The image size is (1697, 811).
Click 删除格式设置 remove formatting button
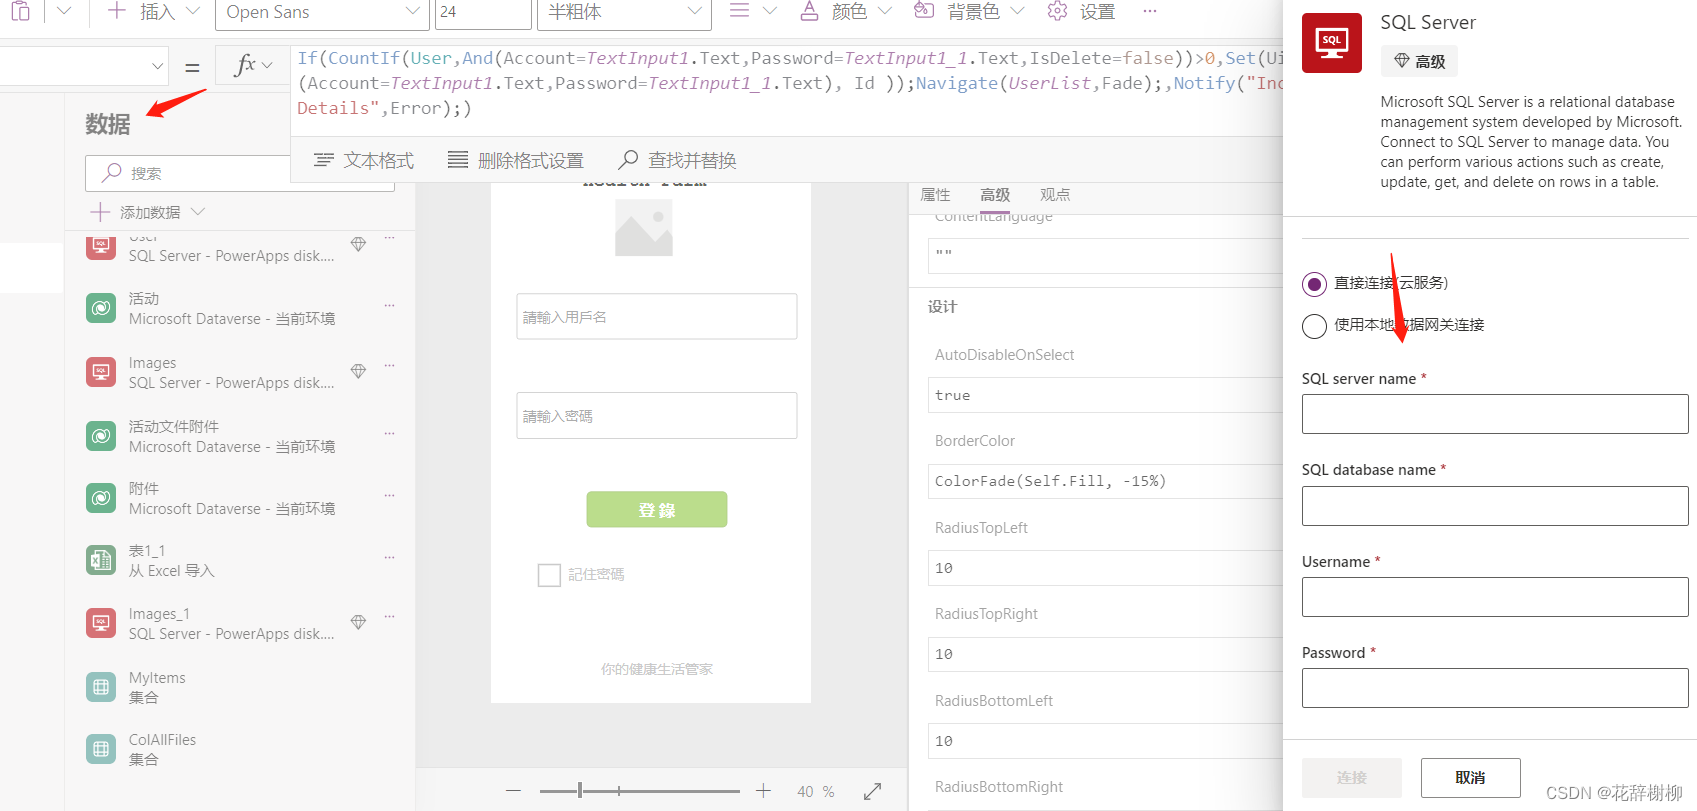click(x=516, y=160)
